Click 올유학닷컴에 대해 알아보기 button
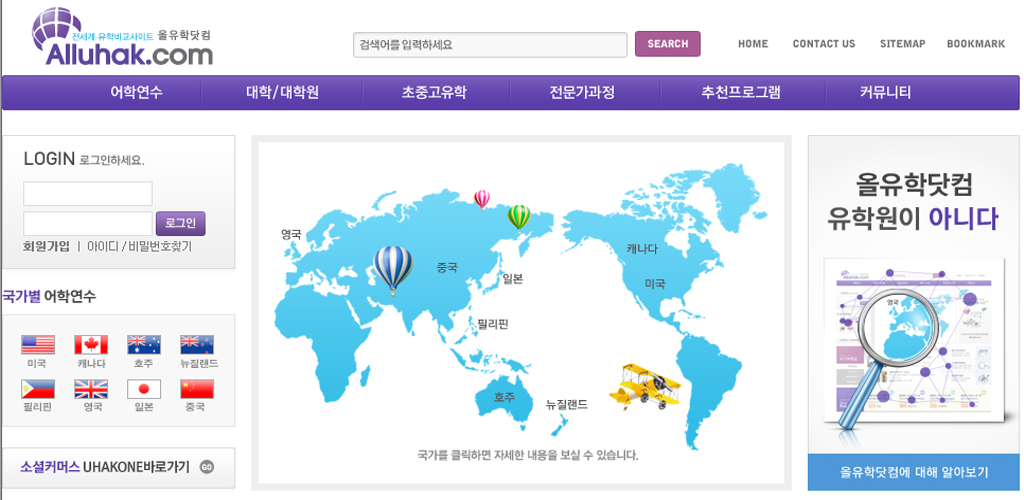The width and height of the screenshot is (1024, 500). 914,472
